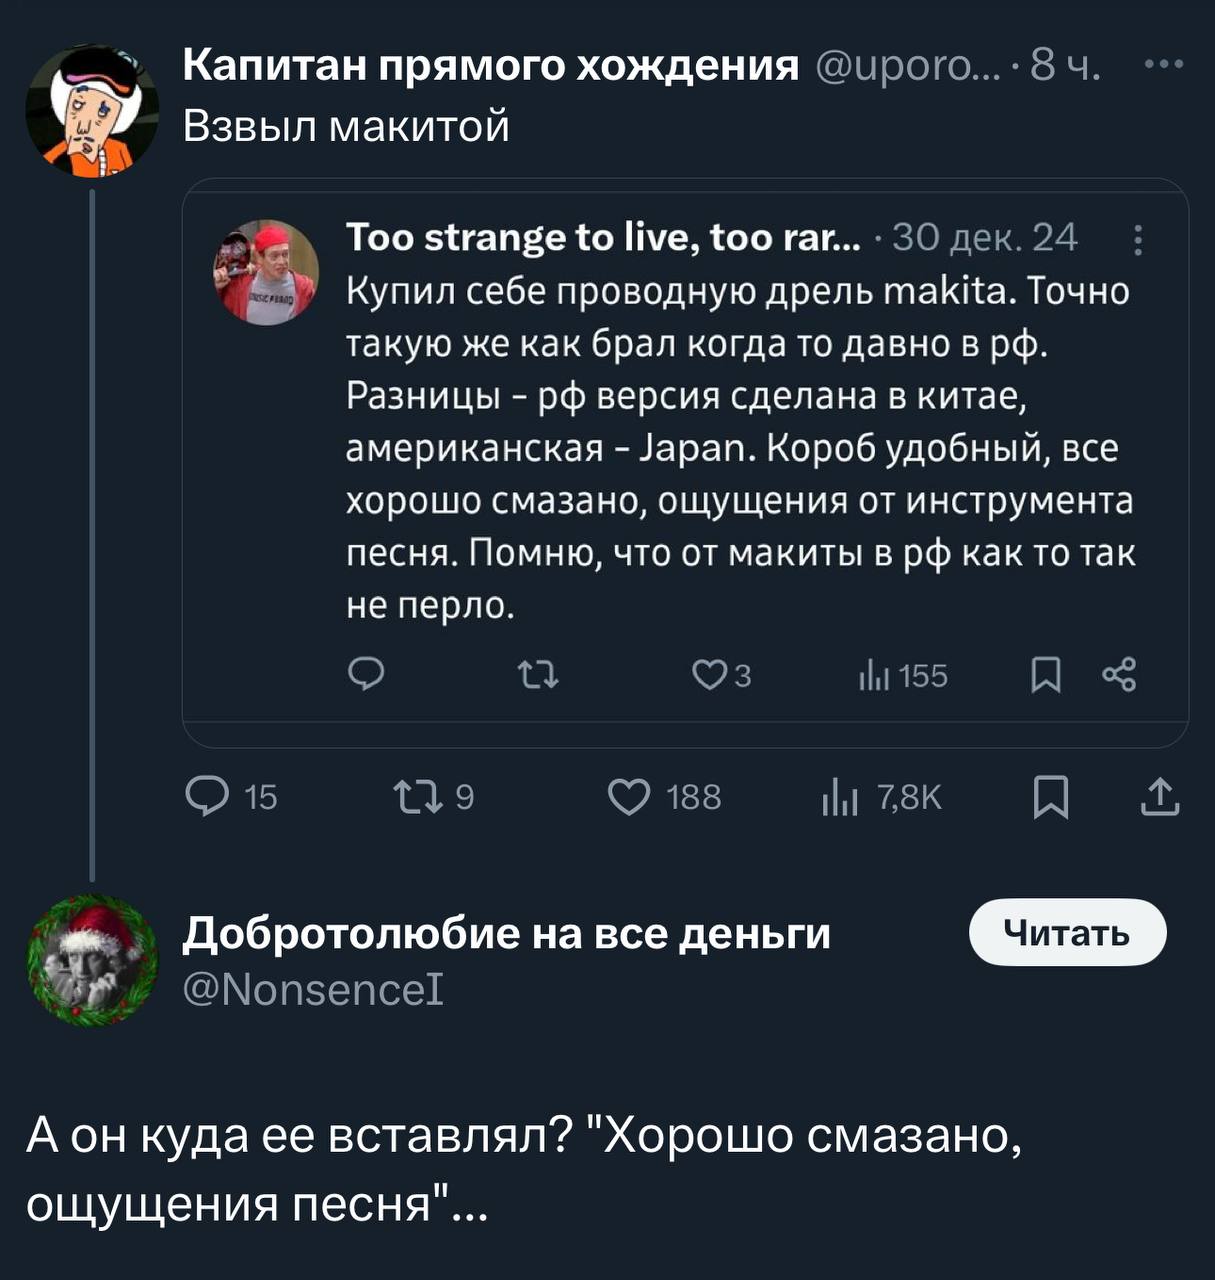The image size is (1215, 1280).
Task: Open three-dot menu on the main tweet
Action: [x=1164, y=64]
